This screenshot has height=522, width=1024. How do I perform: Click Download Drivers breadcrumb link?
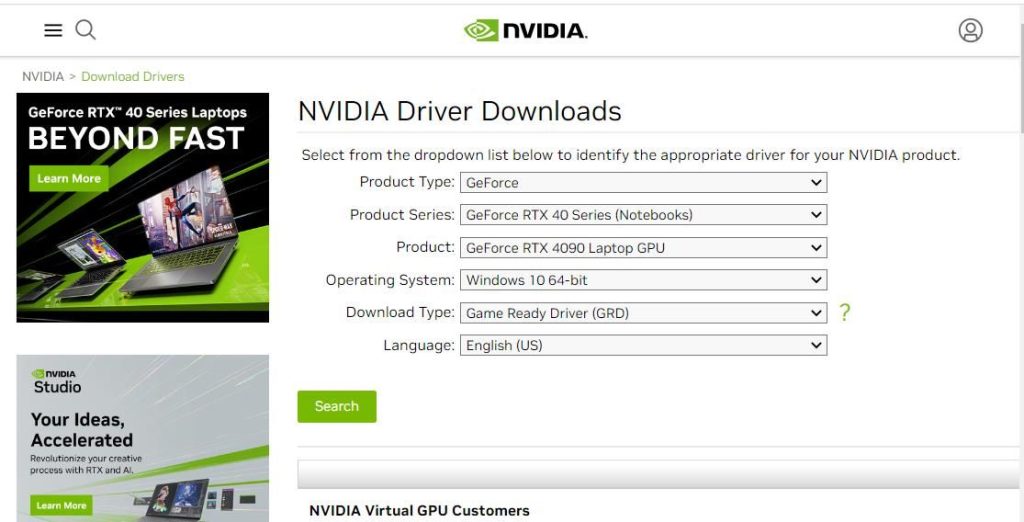click(133, 77)
